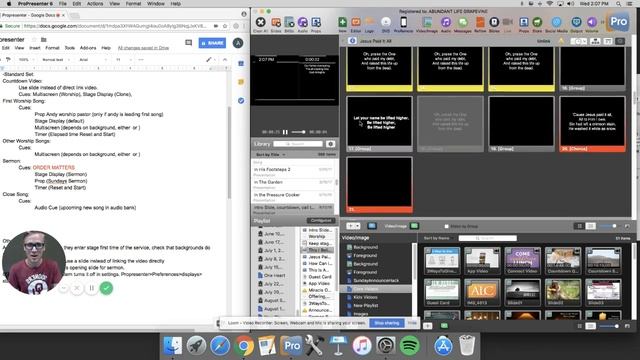Open the Bibles toolbar icon

(x=494, y=22)
